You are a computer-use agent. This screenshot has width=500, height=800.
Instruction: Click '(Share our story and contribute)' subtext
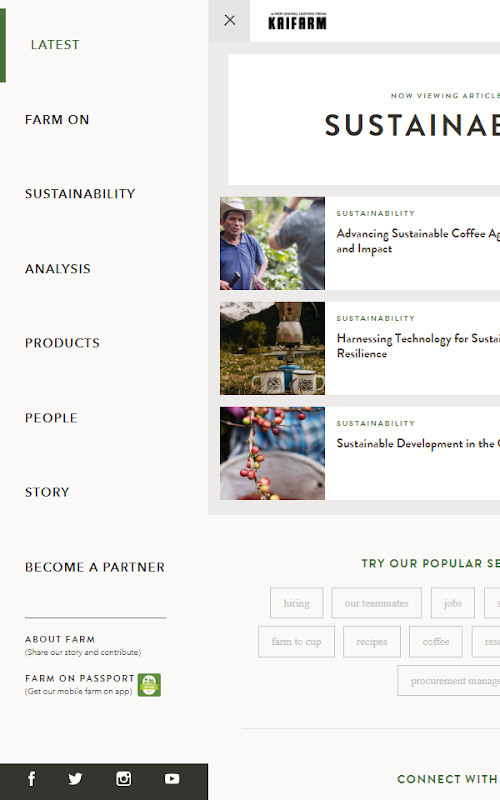(x=83, y=652)
